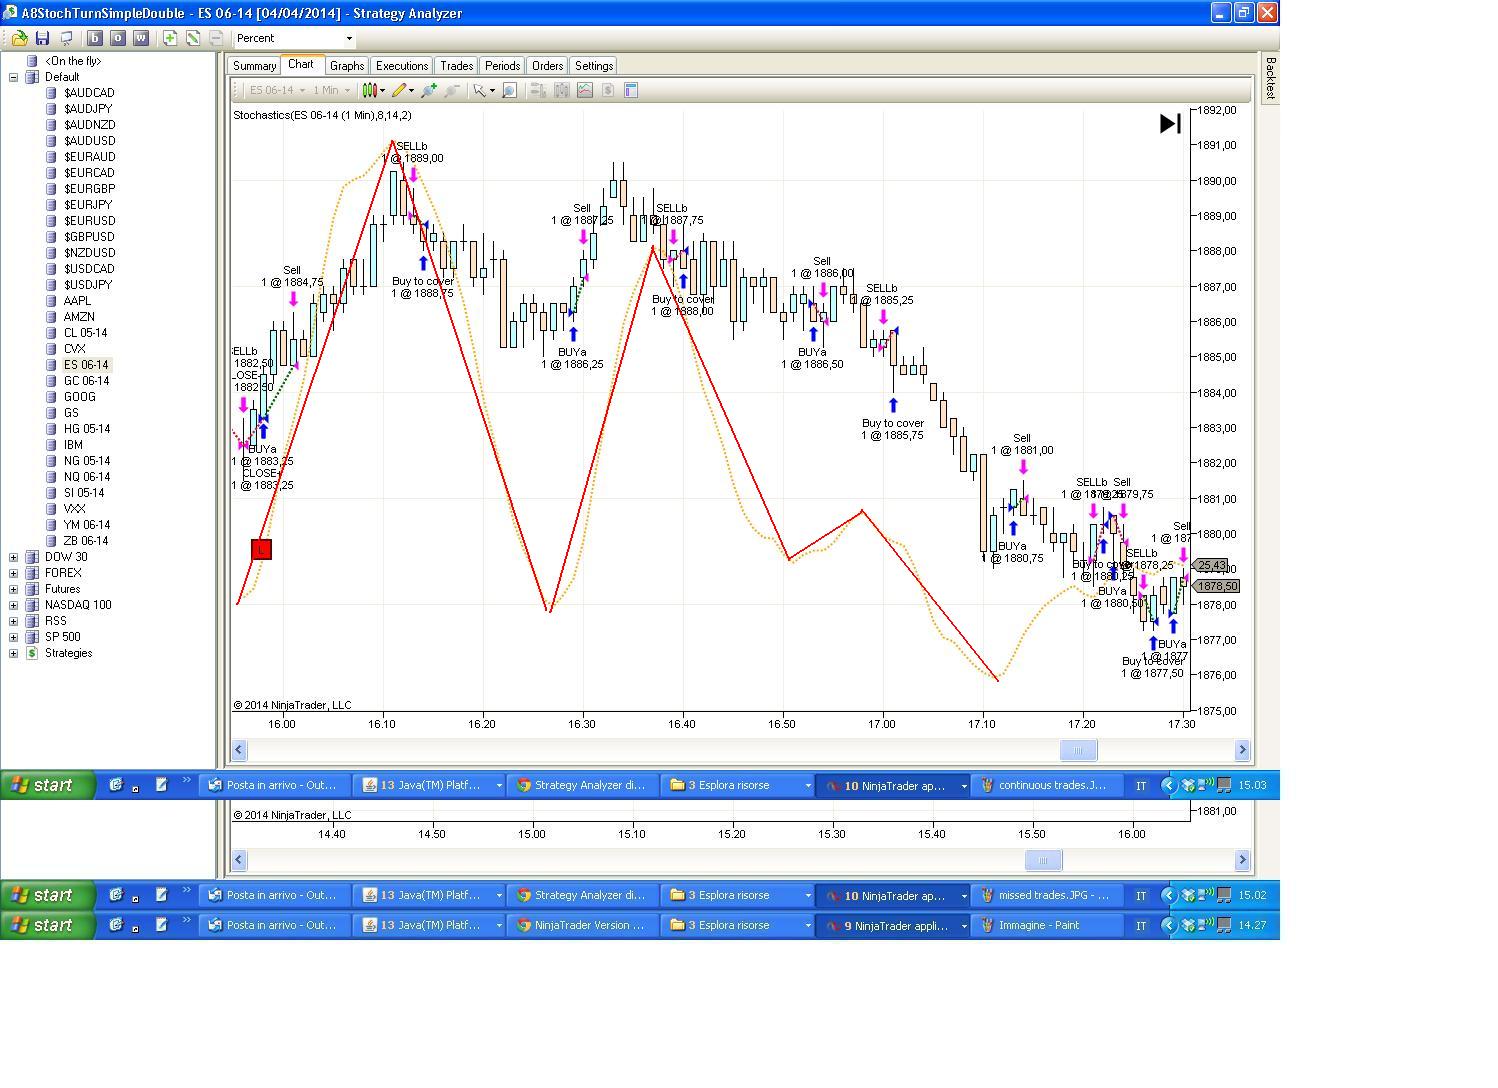The width and height of the screenshot is (1498, 1088).
Task: Open the Settings tab
Action: [594, 66]
